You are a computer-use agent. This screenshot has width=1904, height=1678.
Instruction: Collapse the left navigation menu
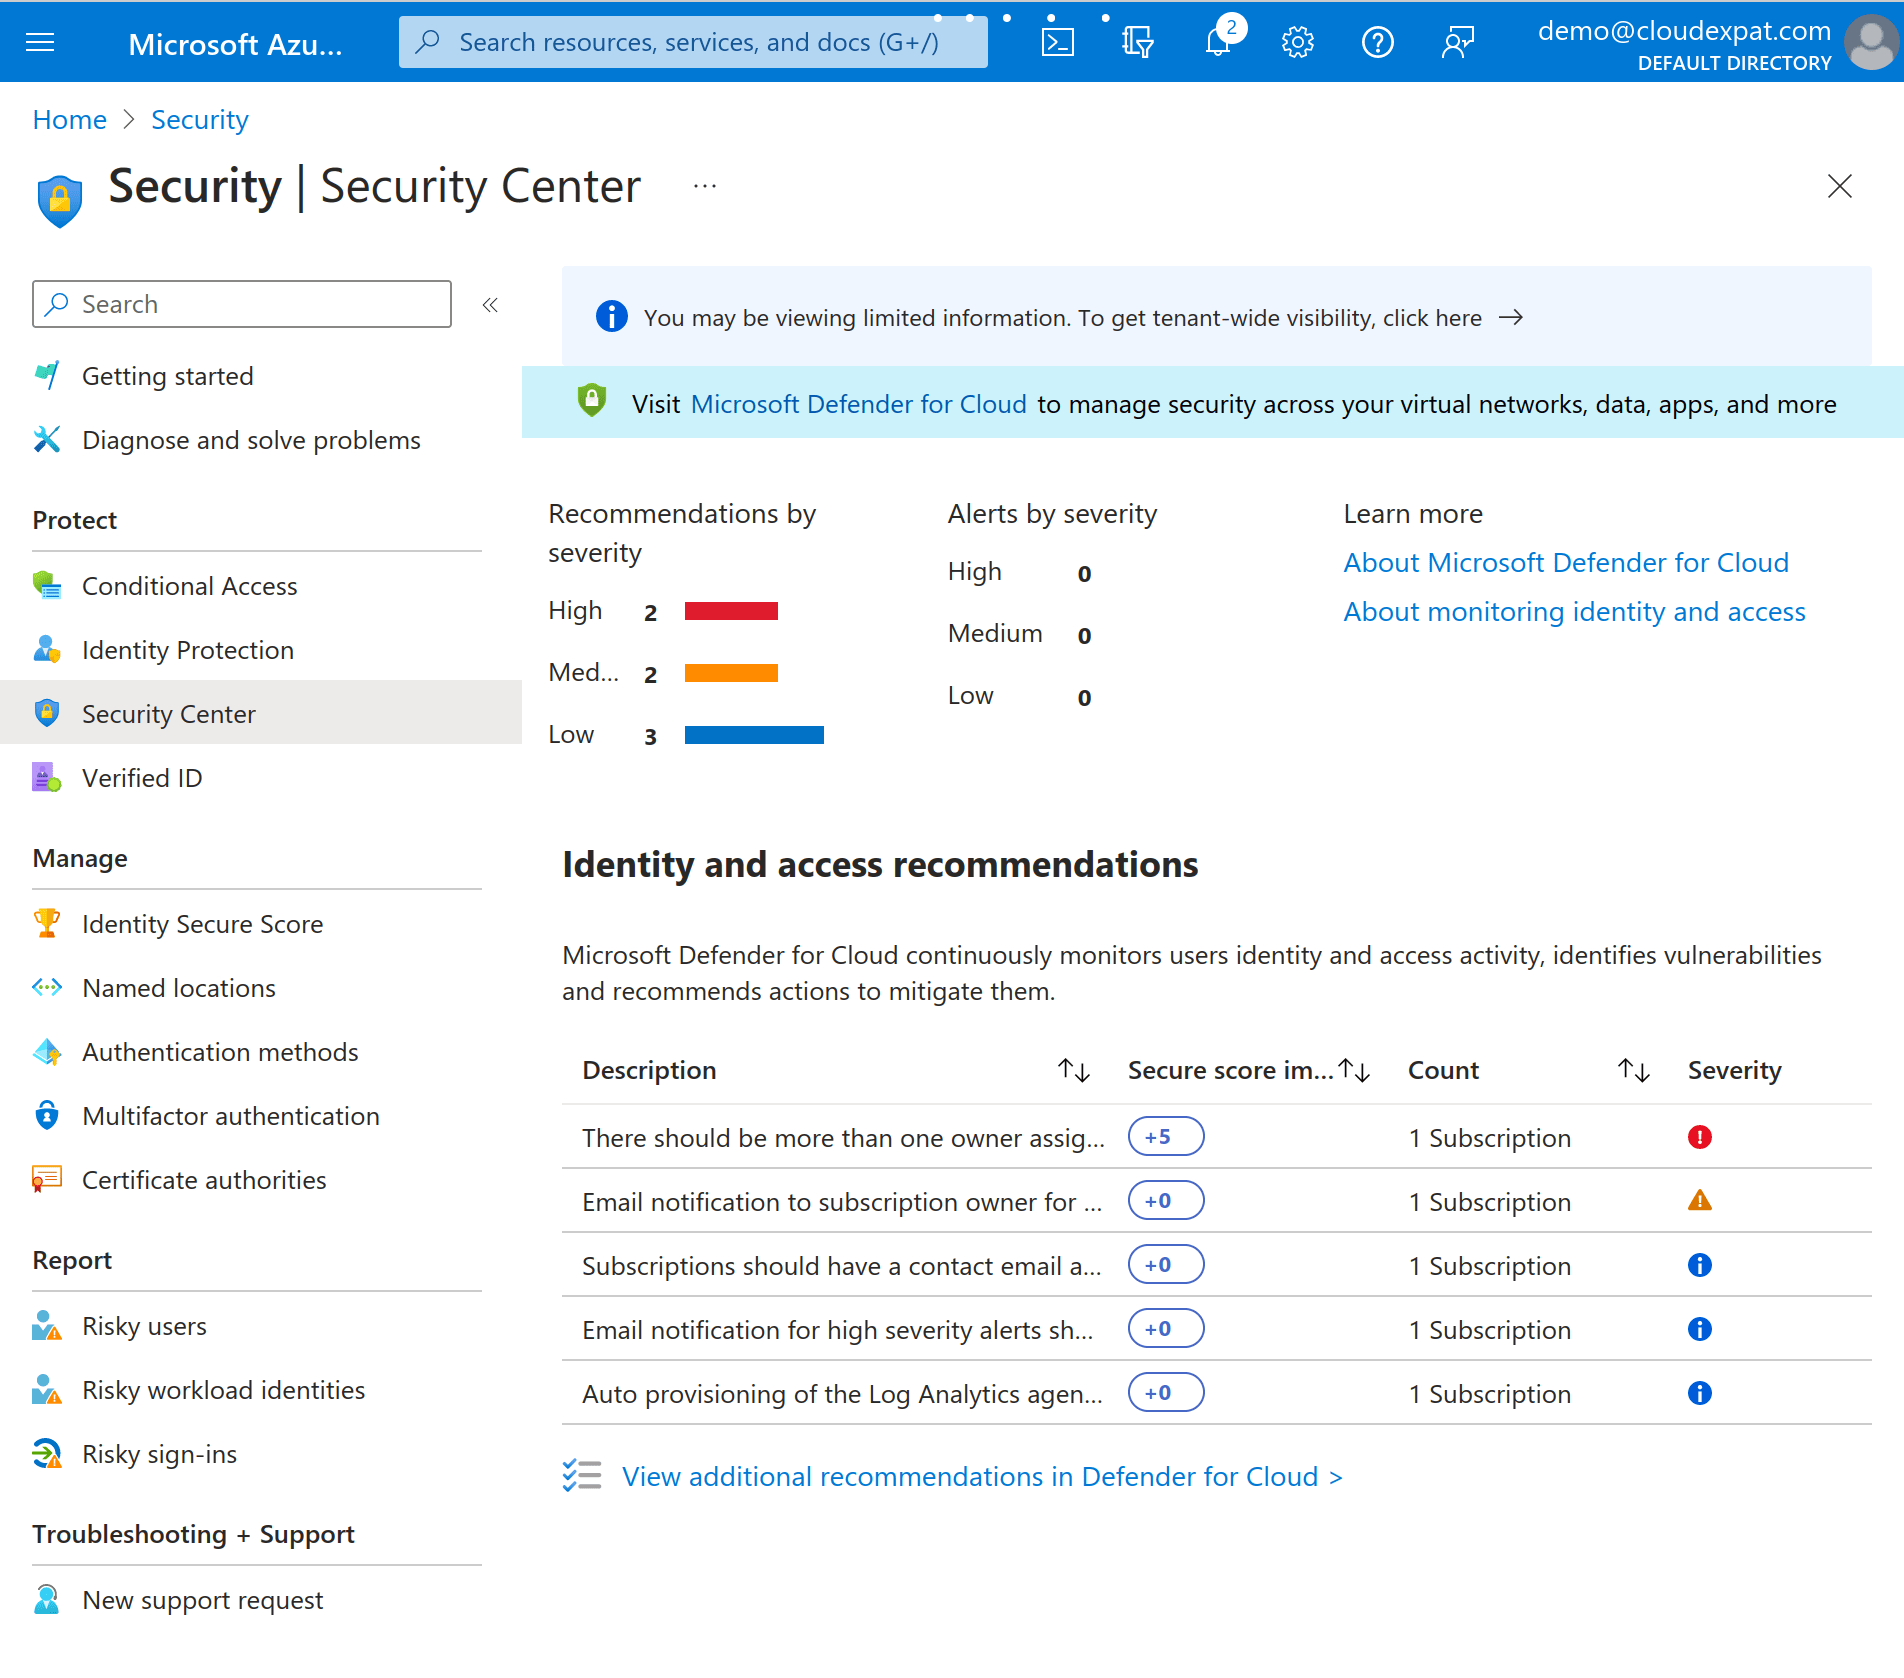click(x=490, y=305)
